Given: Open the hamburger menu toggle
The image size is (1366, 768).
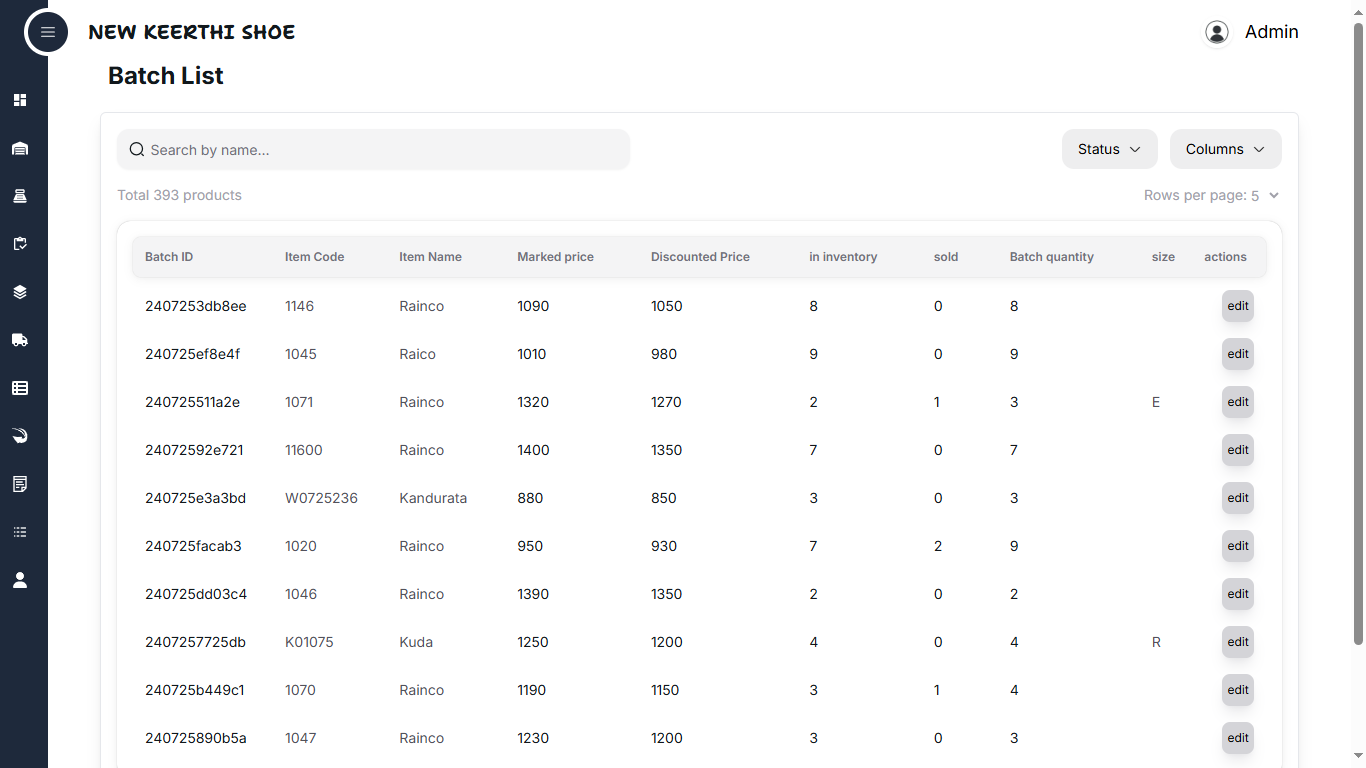Looking at the screenshot, I should click(x=47, y=32).
